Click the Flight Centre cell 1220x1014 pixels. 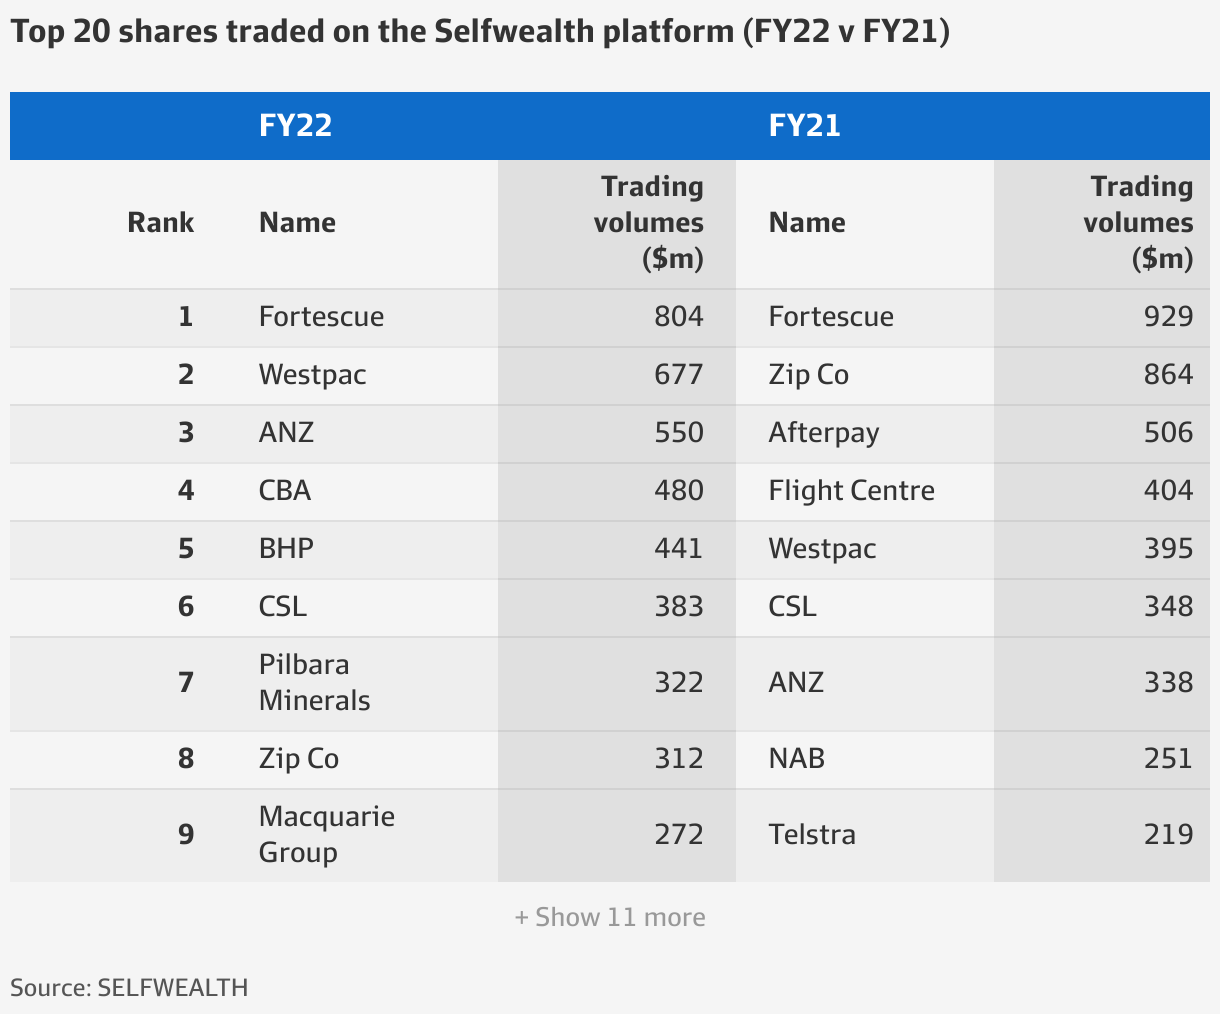851,491
